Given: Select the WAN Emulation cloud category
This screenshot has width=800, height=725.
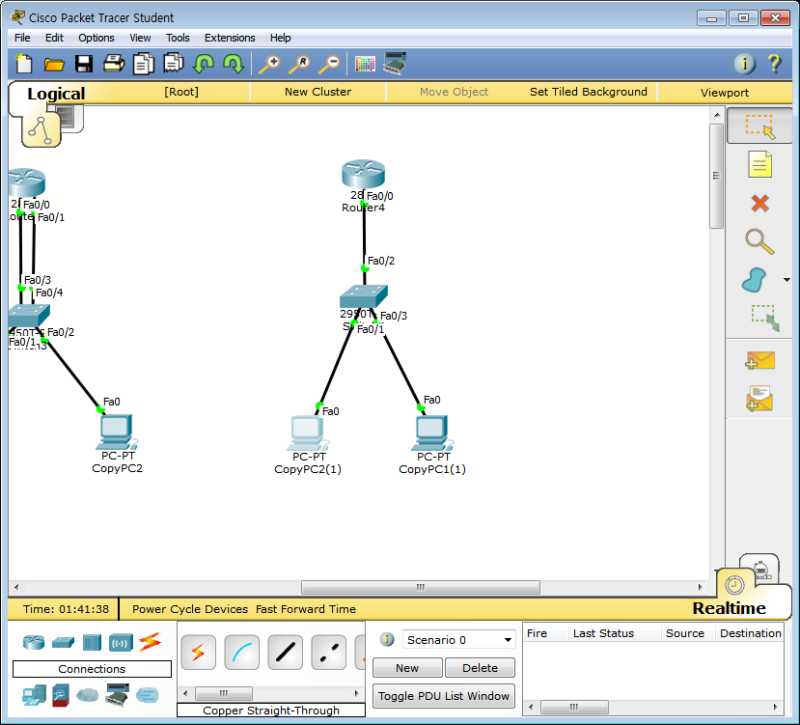Looking at the screenshot, I should pos(87,695).
